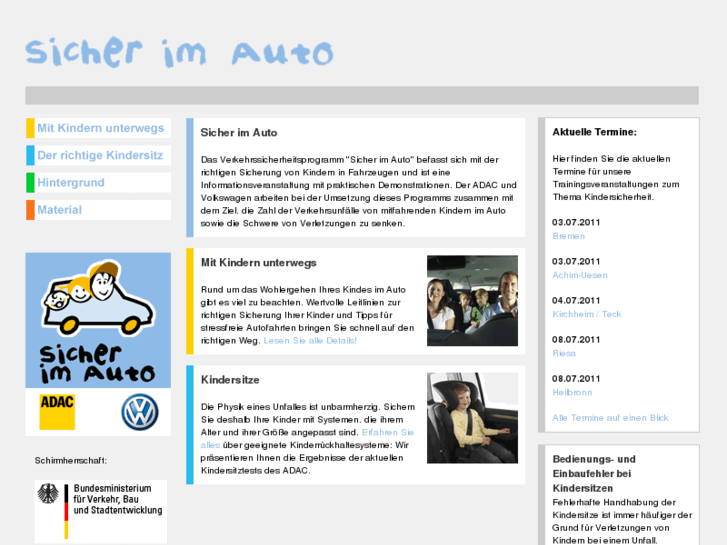The image size is (727, 545).
Task: Open the 'Achim-Uesen' event link
Action: pyautogui.click(x=580, y=275)
